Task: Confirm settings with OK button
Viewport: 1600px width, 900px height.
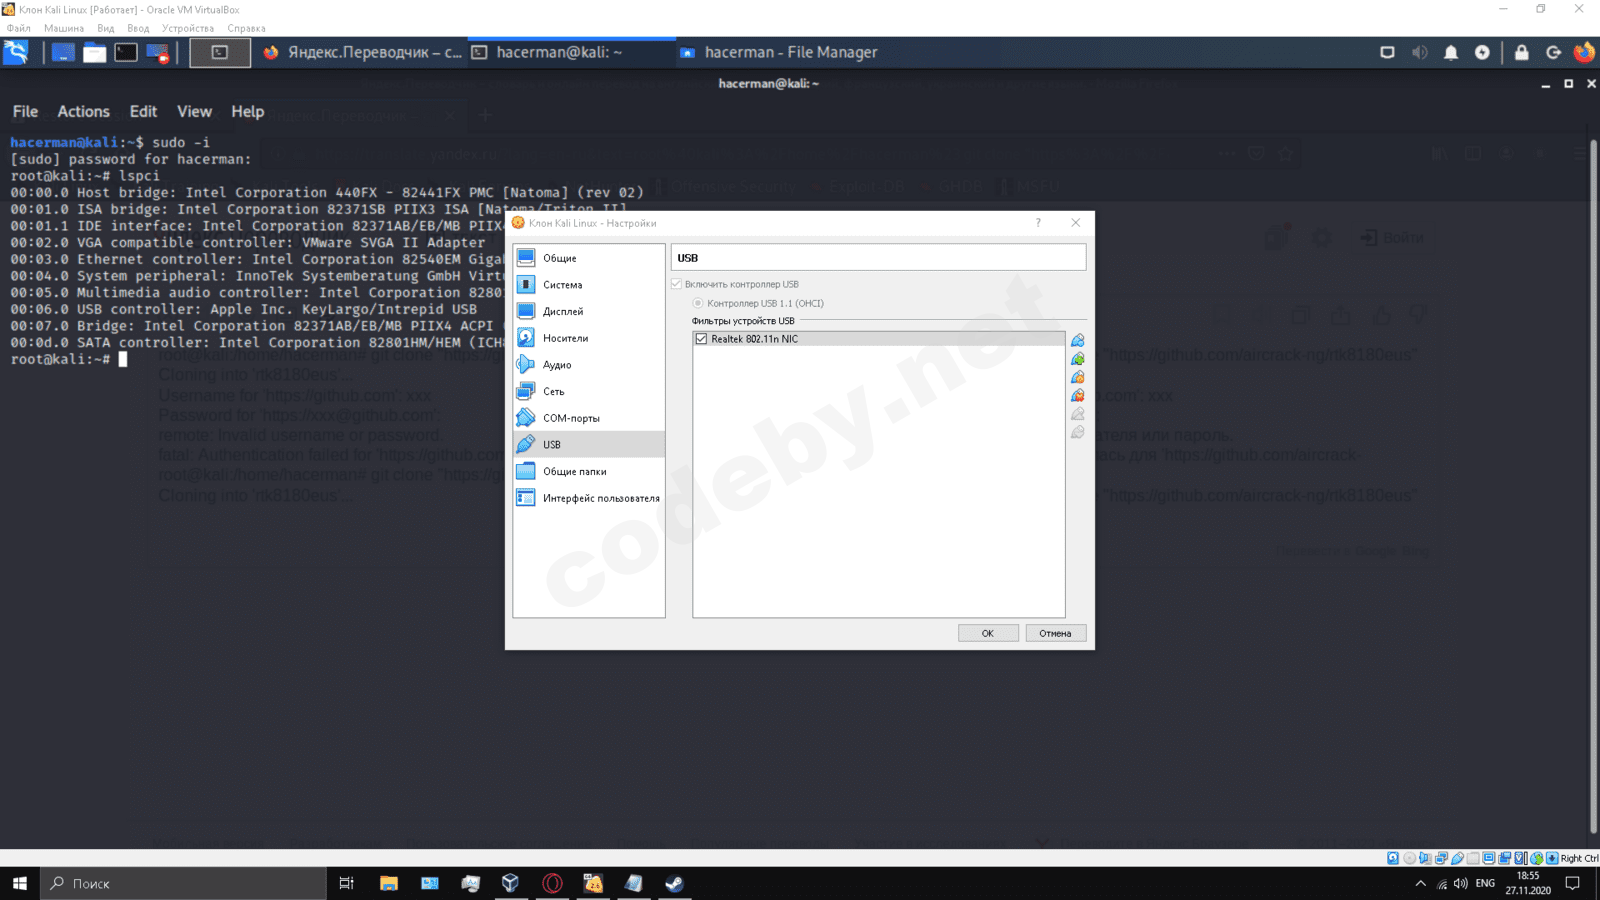Action: click(x=988, y=633)
